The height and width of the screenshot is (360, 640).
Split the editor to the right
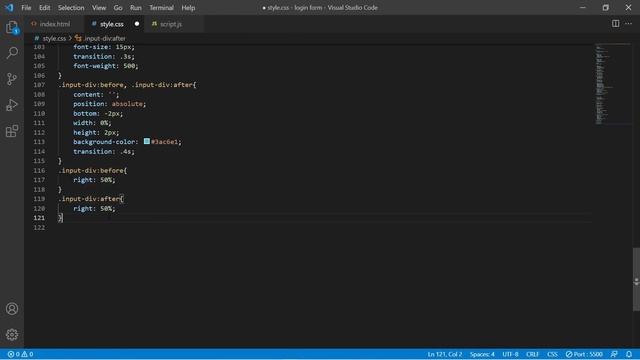click(615, 24)
